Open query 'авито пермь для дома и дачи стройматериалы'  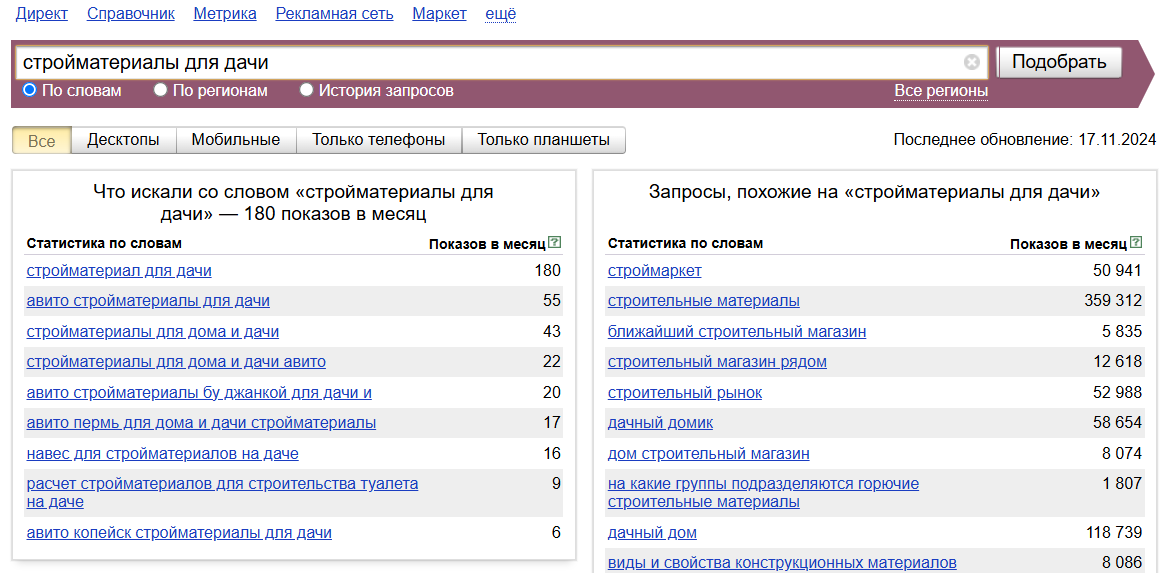click(x=201, y=423)
